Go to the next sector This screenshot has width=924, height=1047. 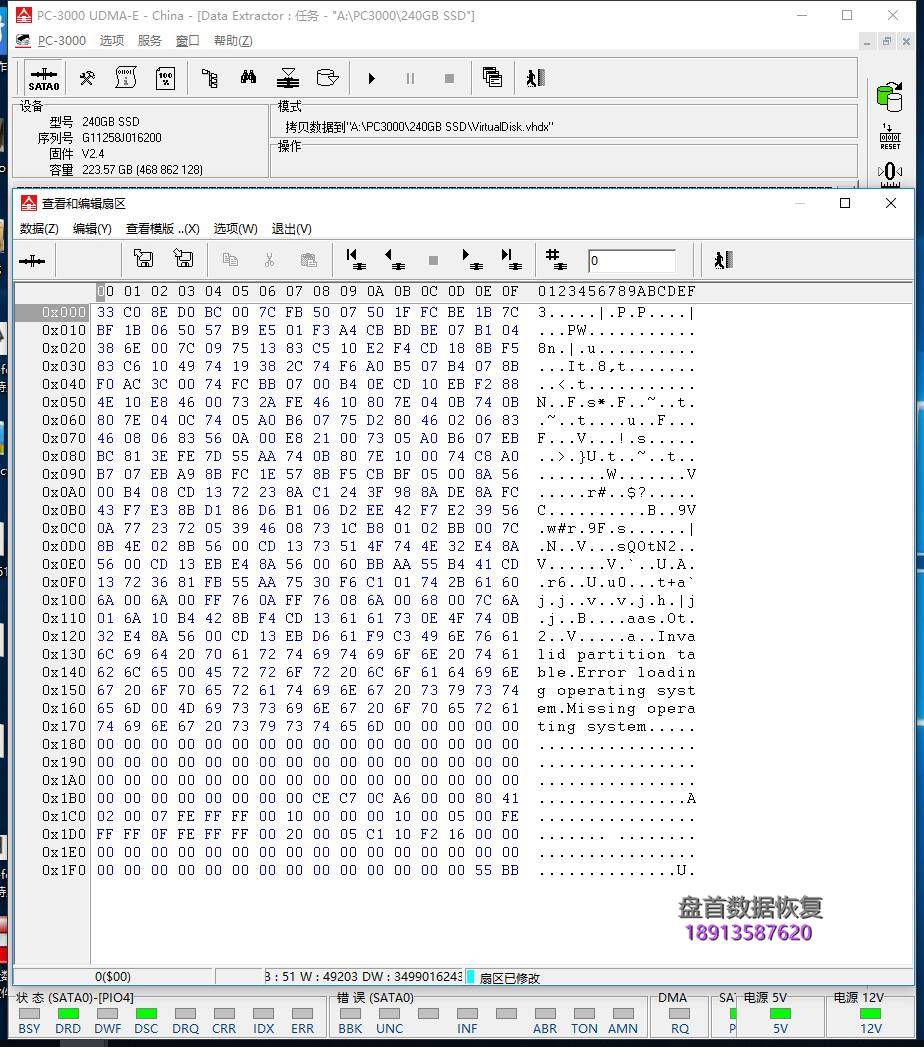(x=472, y=260)
